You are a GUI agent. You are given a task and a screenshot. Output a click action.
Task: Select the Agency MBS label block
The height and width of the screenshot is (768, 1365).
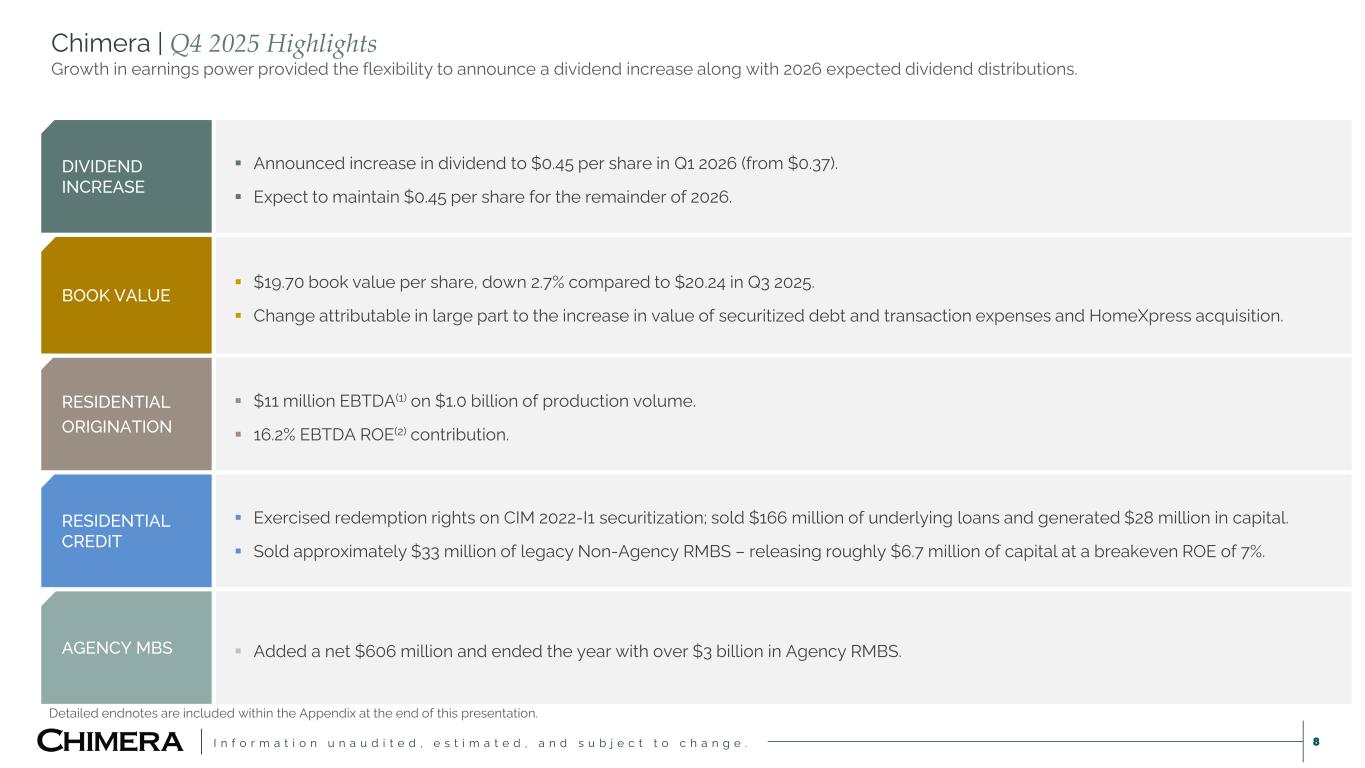click(126, 648)
